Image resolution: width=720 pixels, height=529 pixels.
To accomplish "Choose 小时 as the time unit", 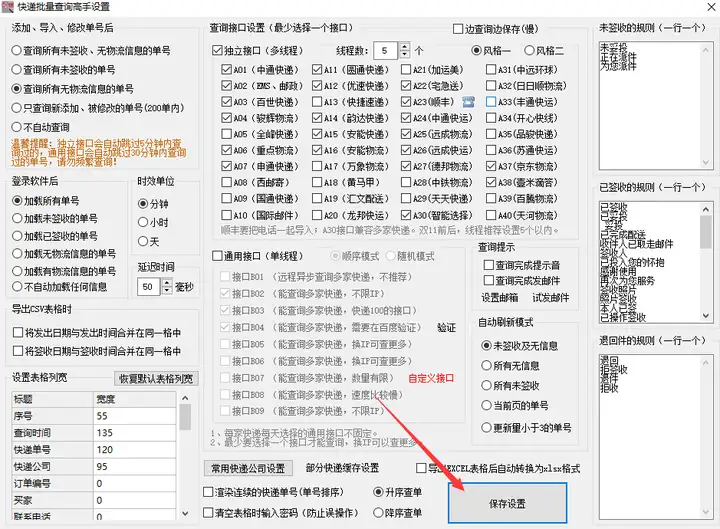I will pos(145,223).
